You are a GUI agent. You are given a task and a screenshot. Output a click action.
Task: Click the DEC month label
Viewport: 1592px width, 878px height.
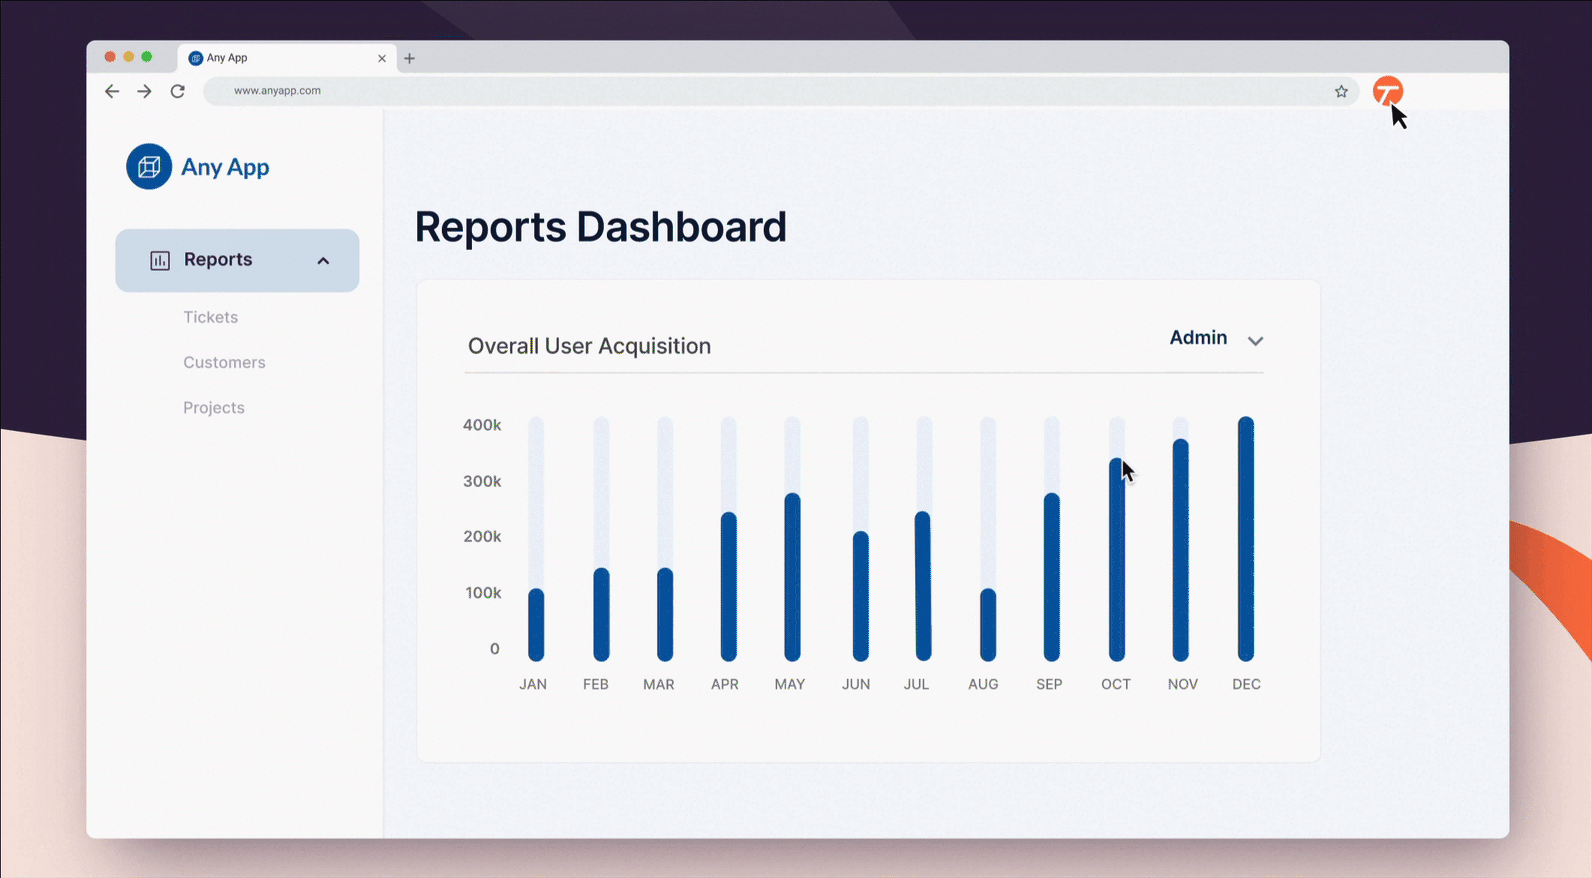tap(1246, 684)
